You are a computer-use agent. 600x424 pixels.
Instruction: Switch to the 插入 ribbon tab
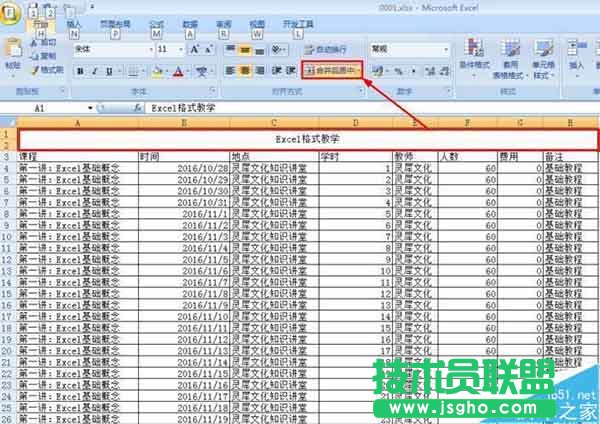click(x=74, y=23)
